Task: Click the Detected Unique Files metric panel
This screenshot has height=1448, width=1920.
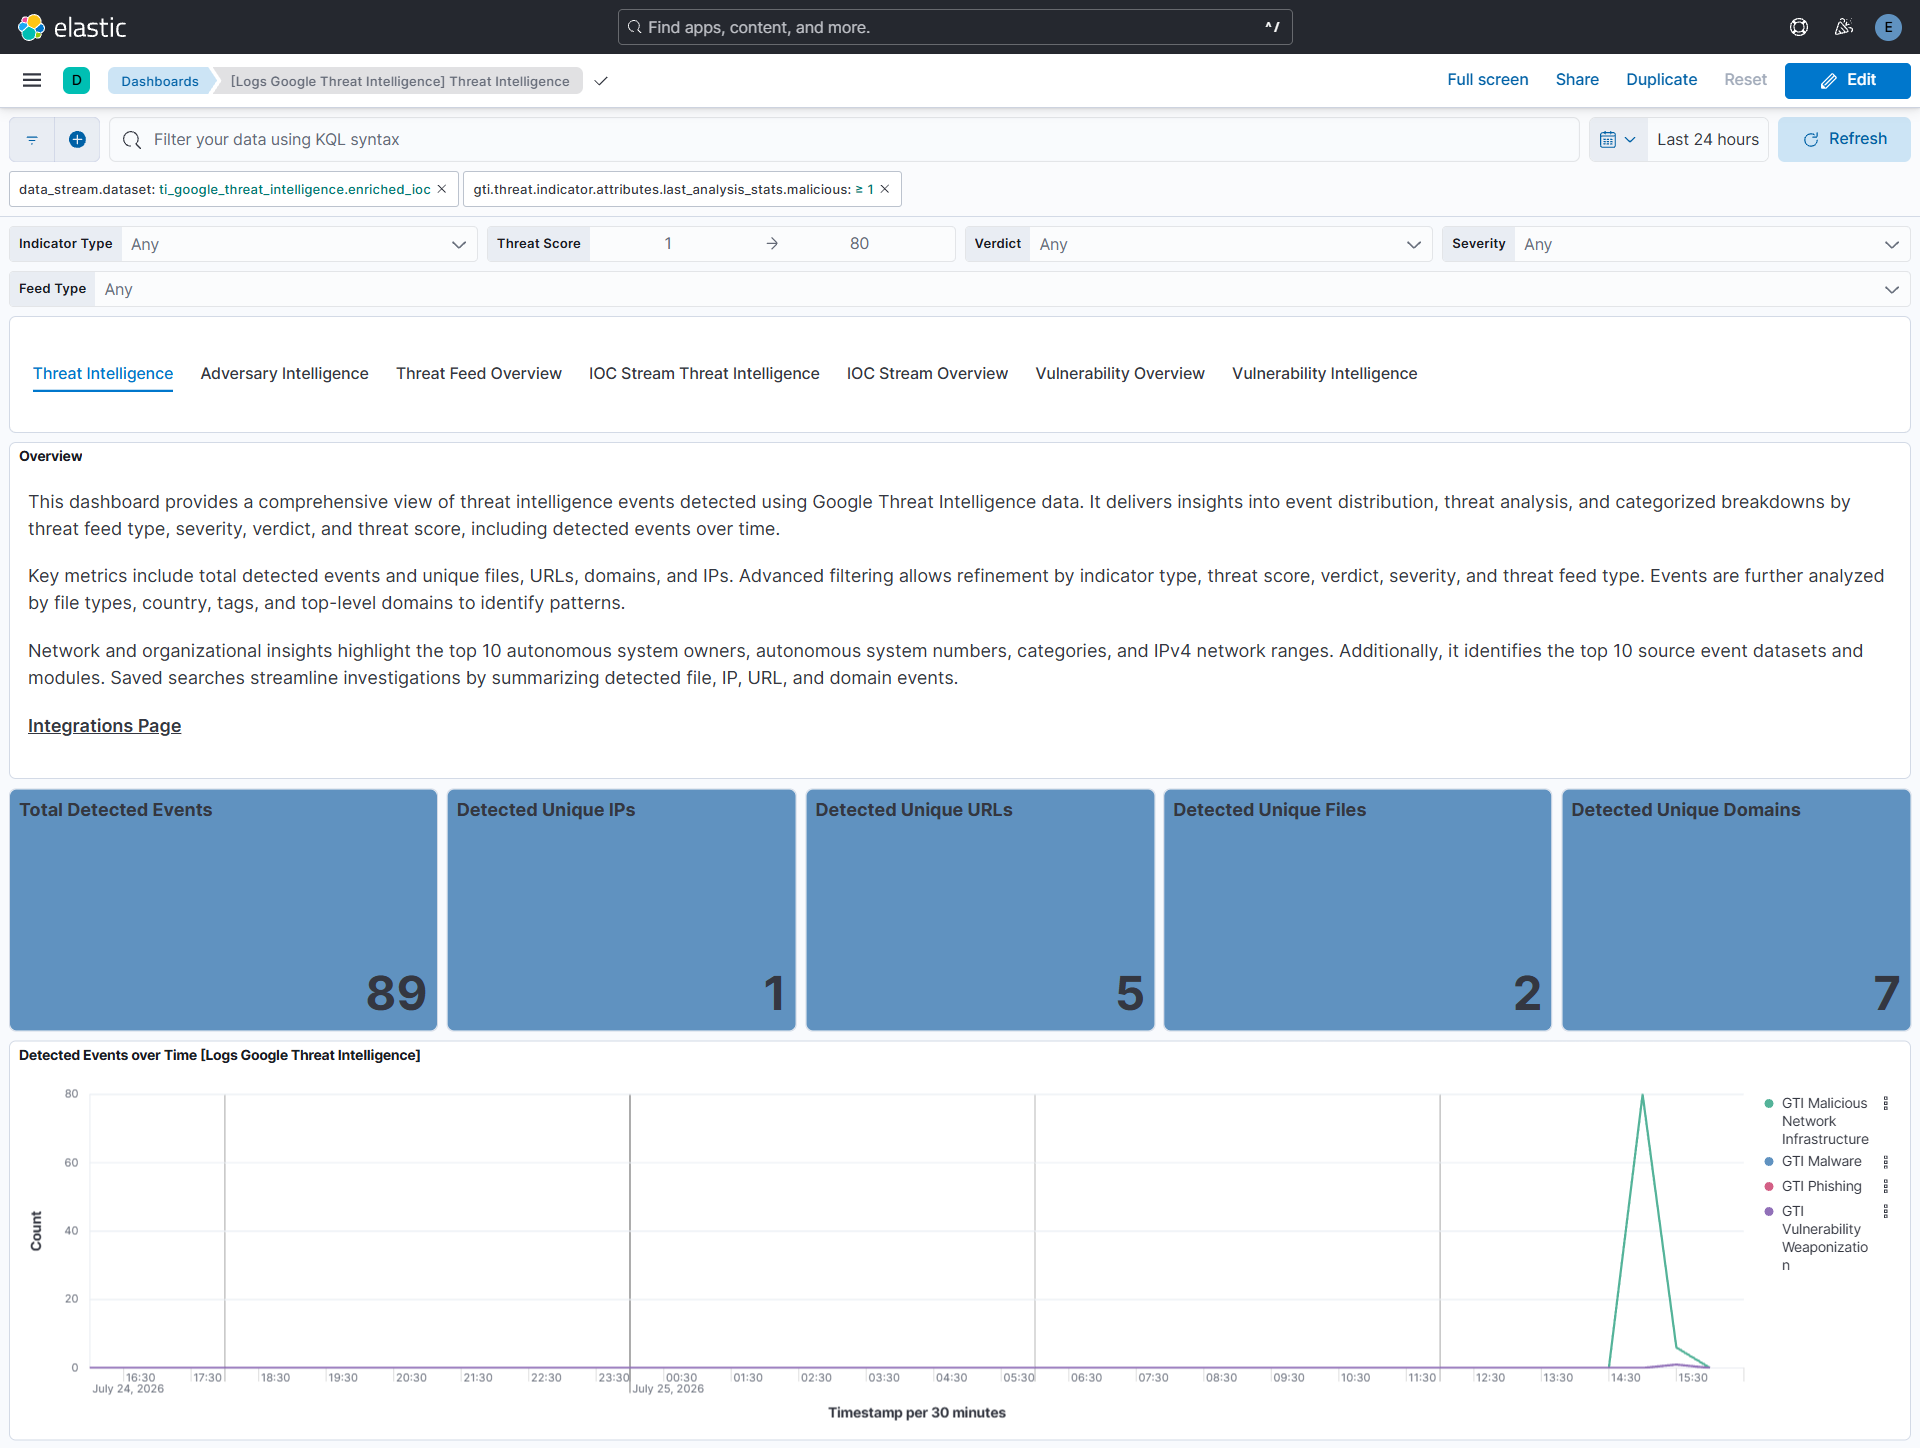Action: click(x=1357, y=910)
